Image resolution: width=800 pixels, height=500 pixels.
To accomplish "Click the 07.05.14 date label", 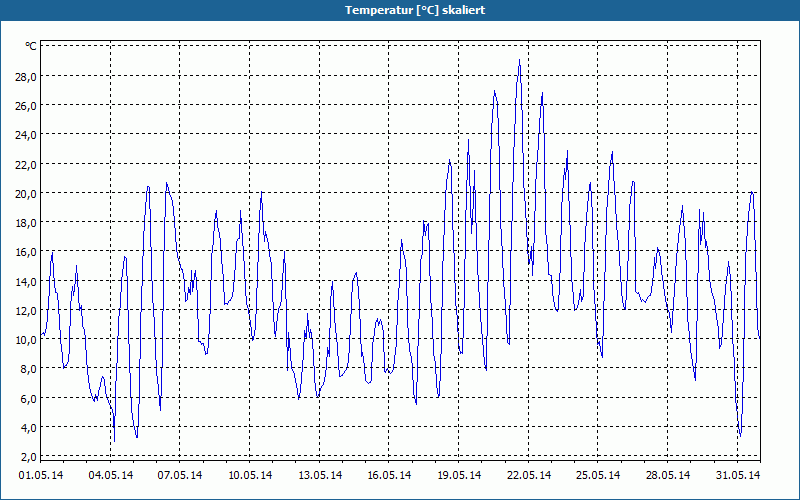I will (x=180, y=475).
